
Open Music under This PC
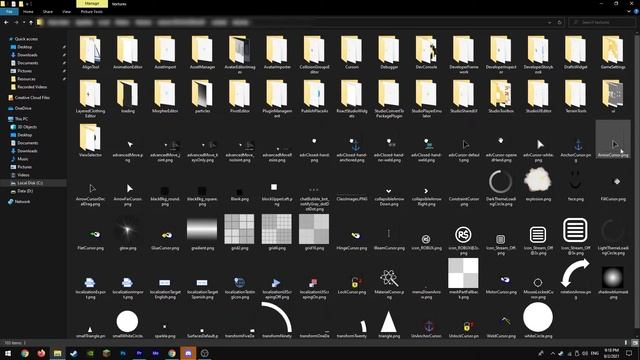click(x=22, y=159)
